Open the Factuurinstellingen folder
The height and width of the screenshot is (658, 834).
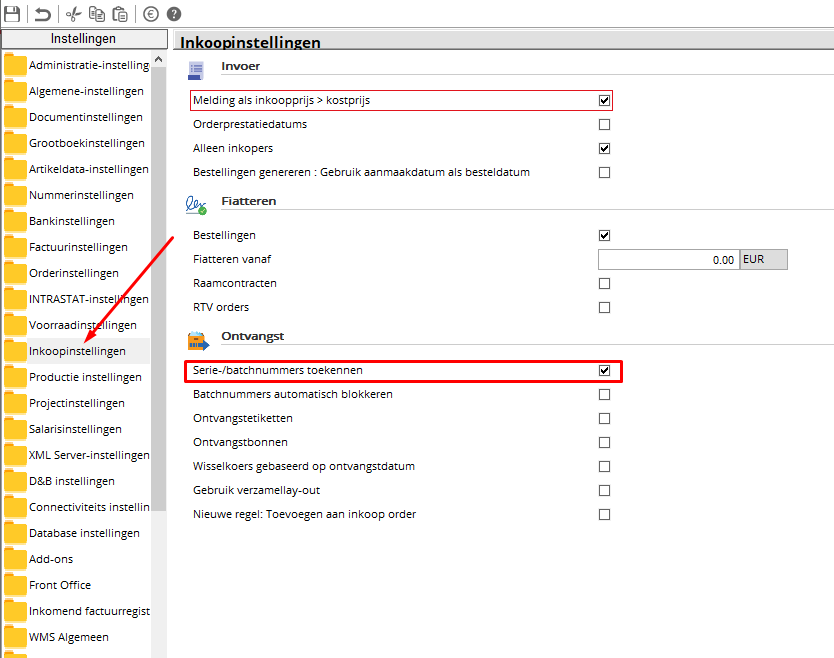(x=78, y=247)
